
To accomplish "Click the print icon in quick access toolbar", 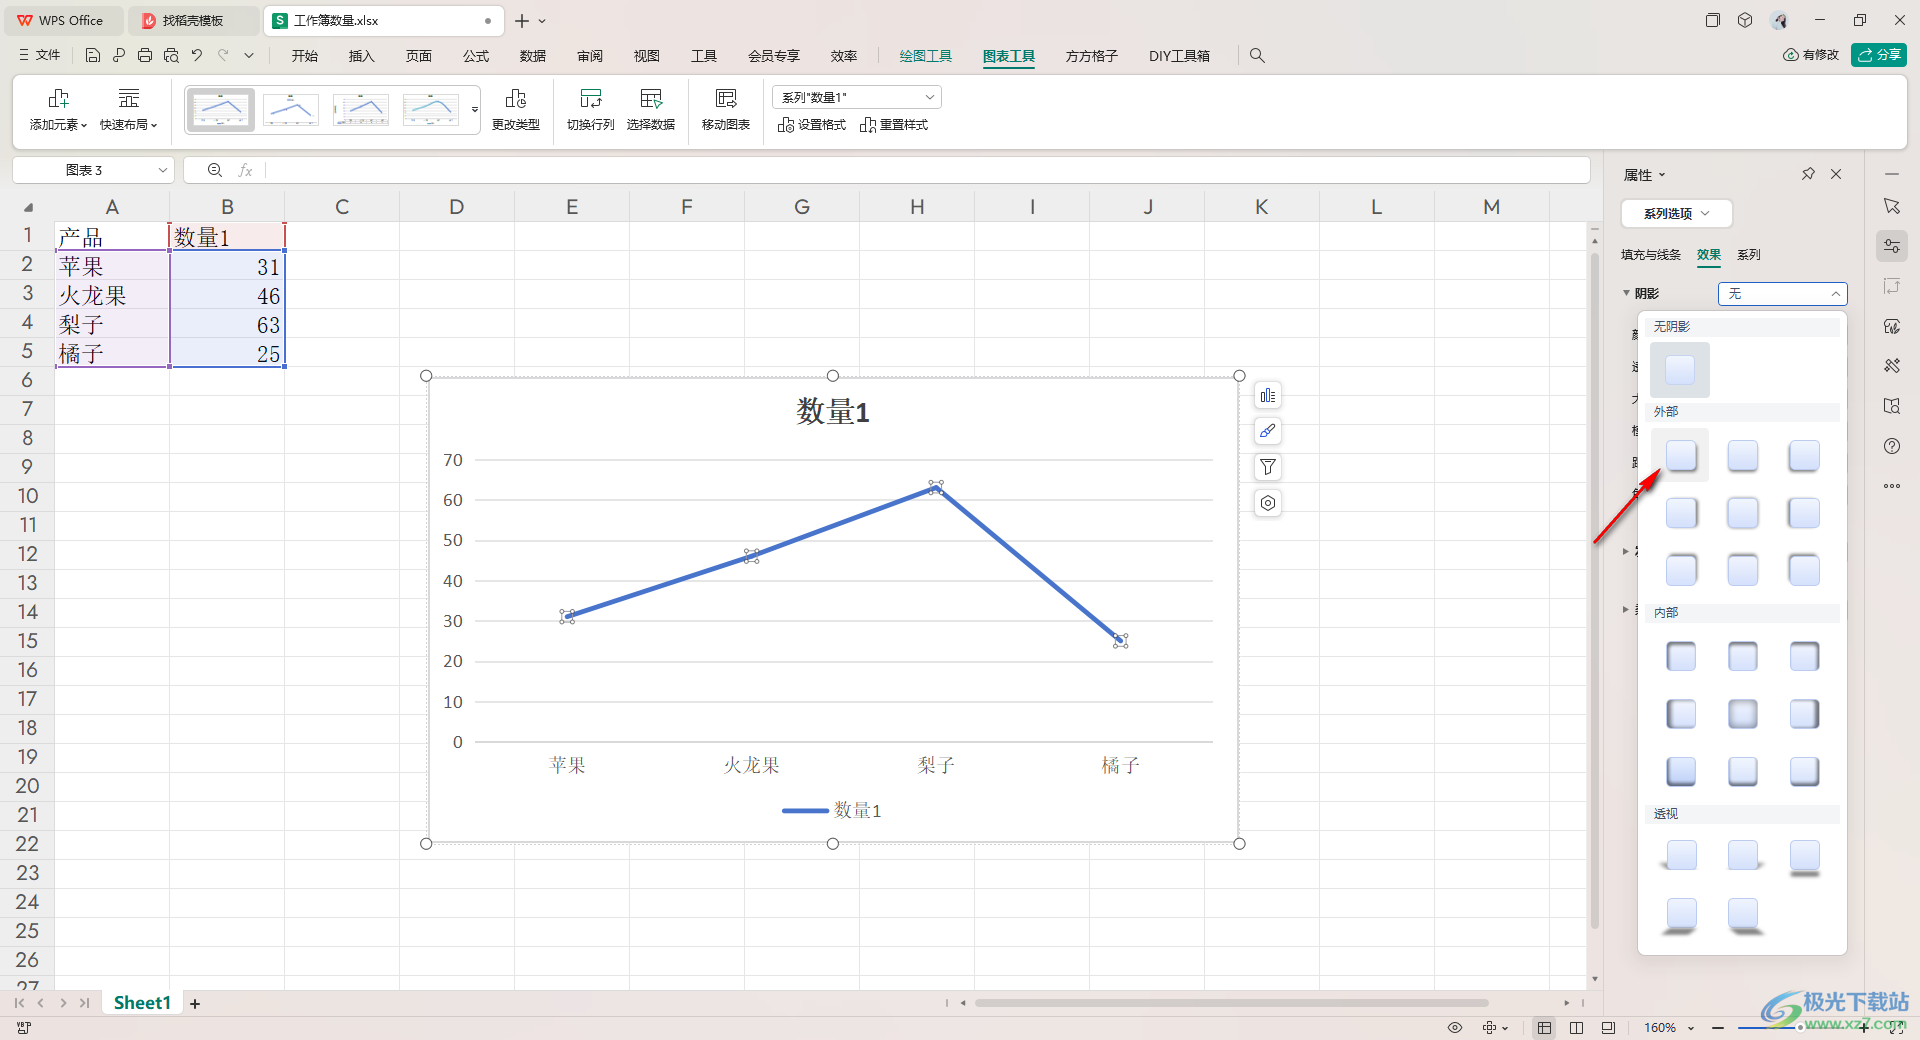I will pyautogui.click(x=145, y=56).
